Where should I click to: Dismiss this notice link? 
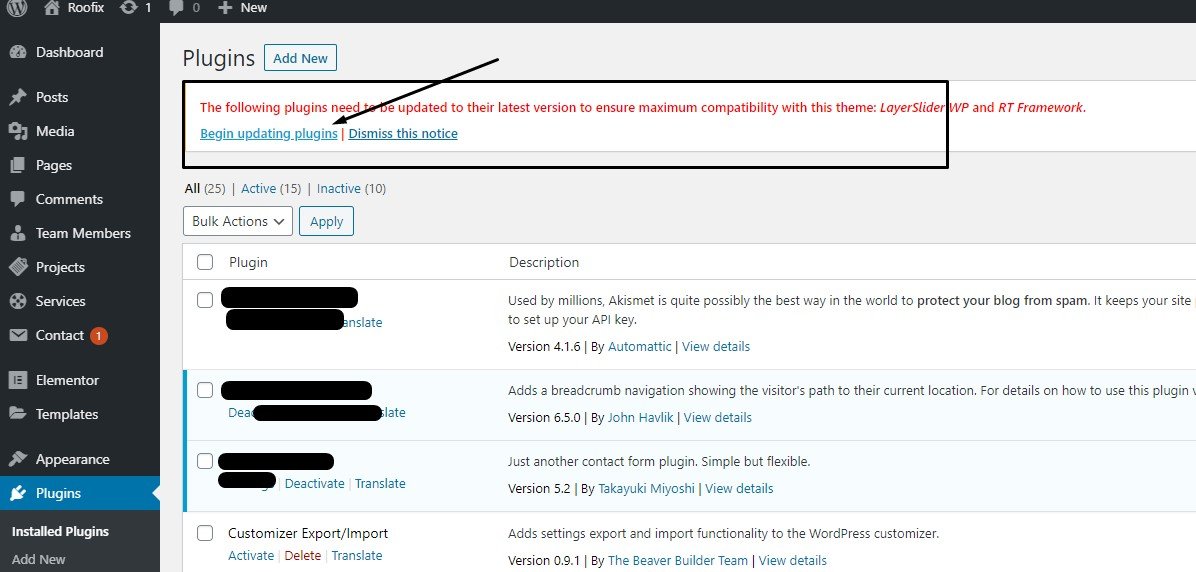403,133
